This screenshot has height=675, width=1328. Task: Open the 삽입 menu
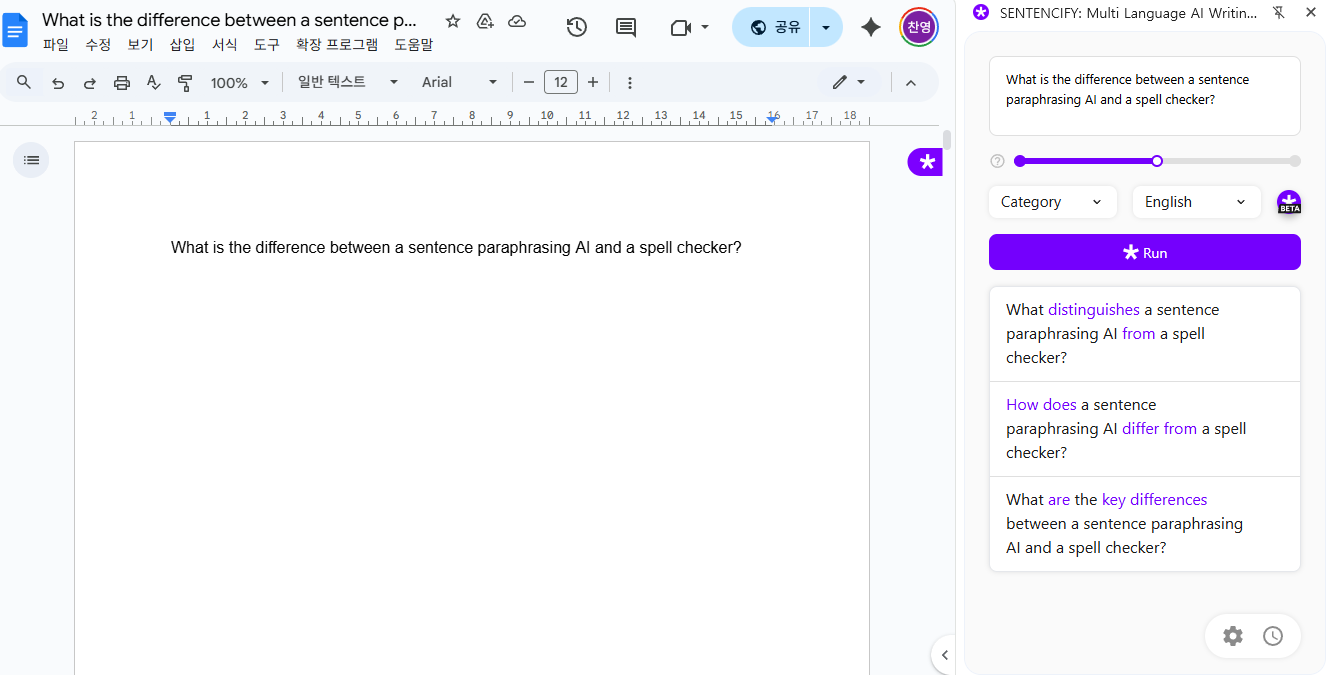coord(183,45)
